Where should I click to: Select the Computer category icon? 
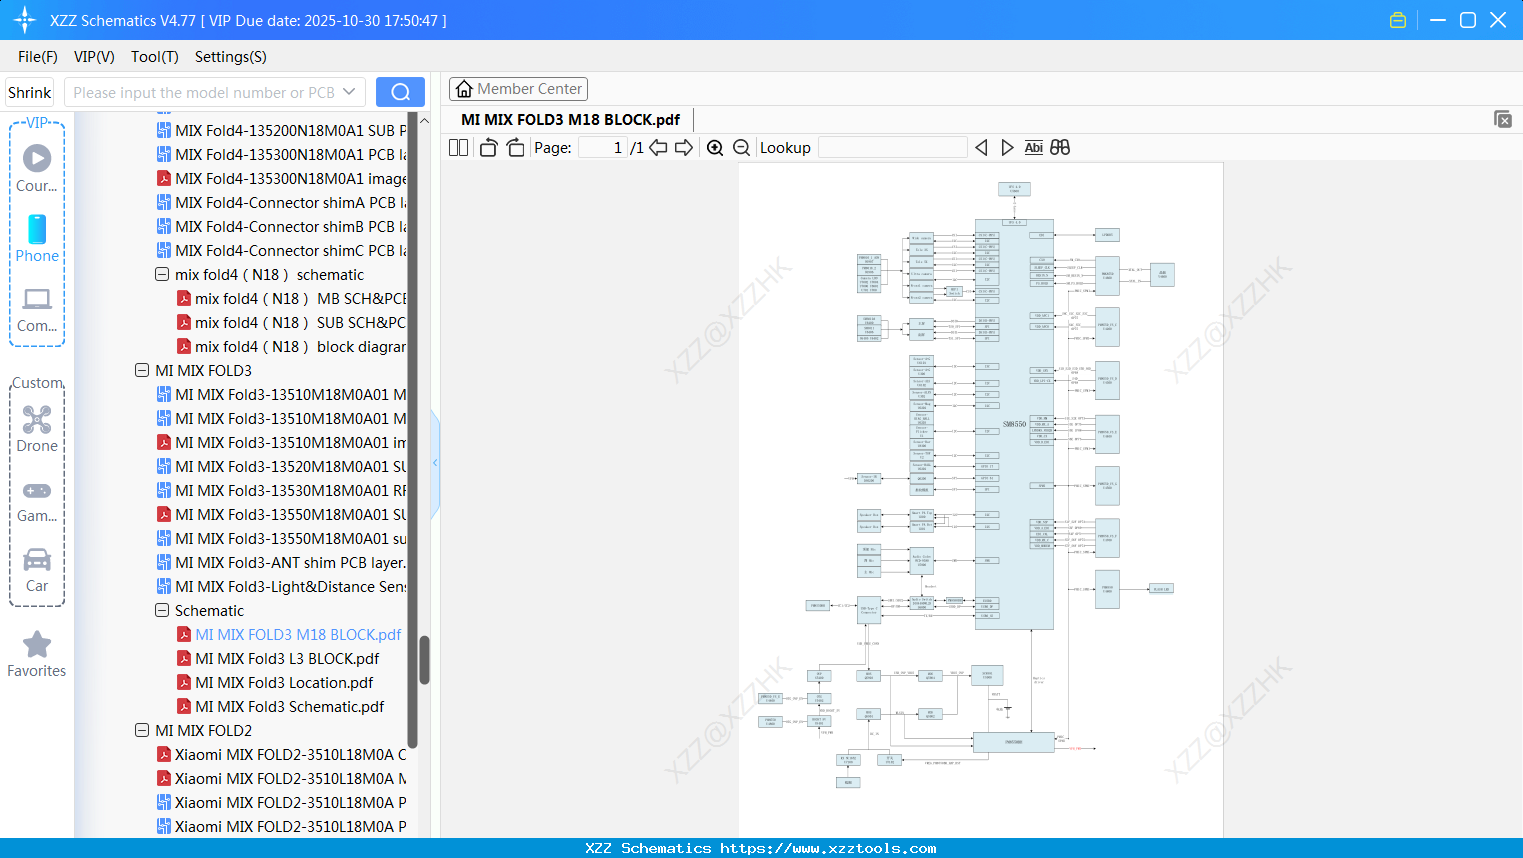tap(37, 310)
